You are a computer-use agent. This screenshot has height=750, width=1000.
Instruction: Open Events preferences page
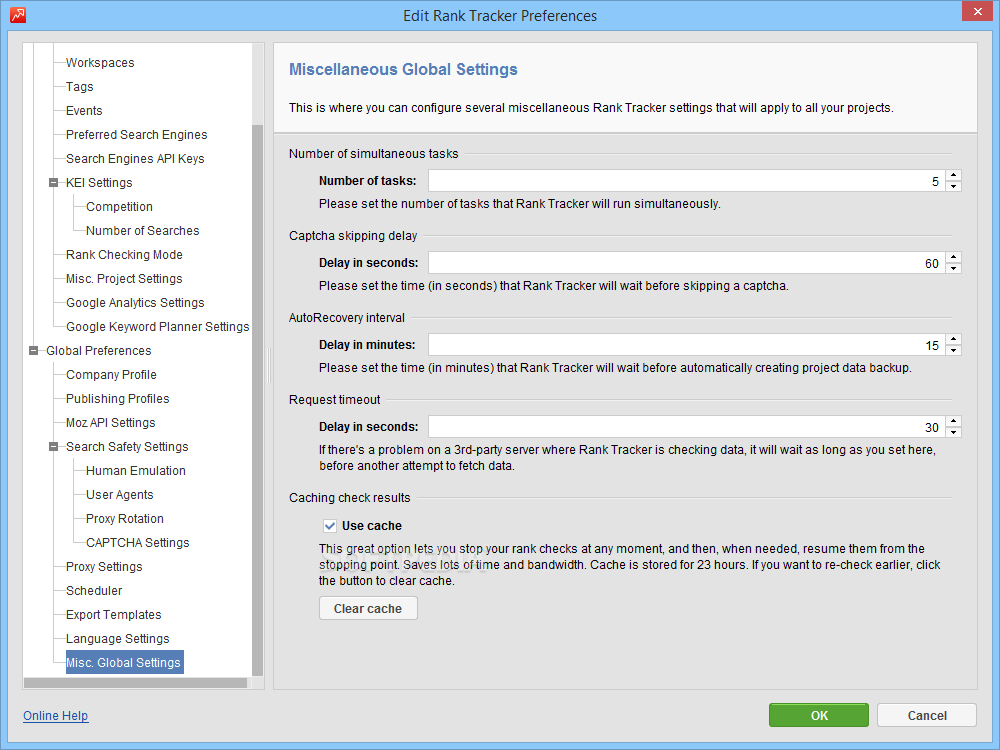pos(84,111)
